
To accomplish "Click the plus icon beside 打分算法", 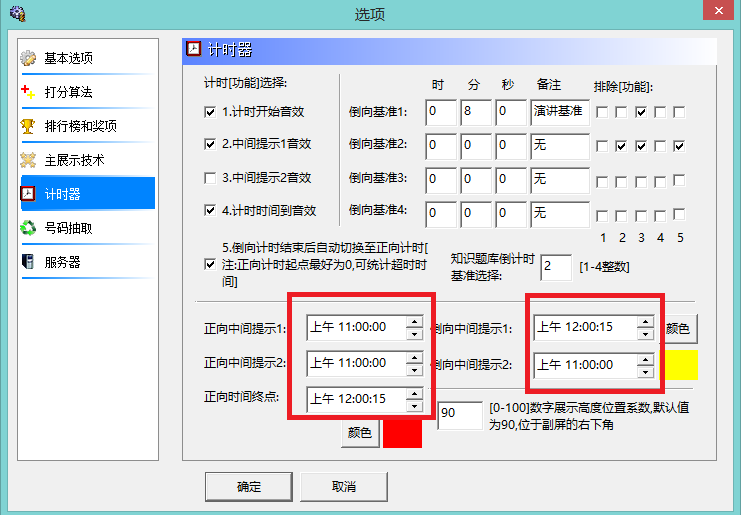I will click(28, 92).
